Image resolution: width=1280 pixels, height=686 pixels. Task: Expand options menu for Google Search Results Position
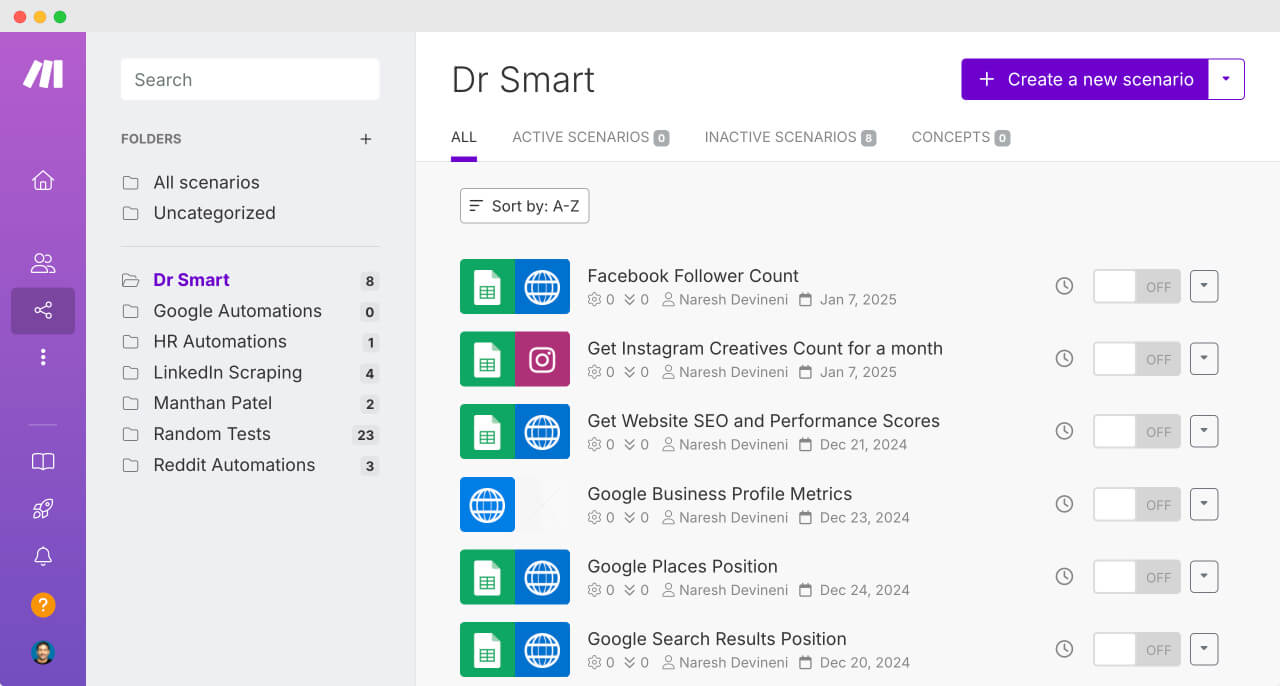(x=1204, y=649)
